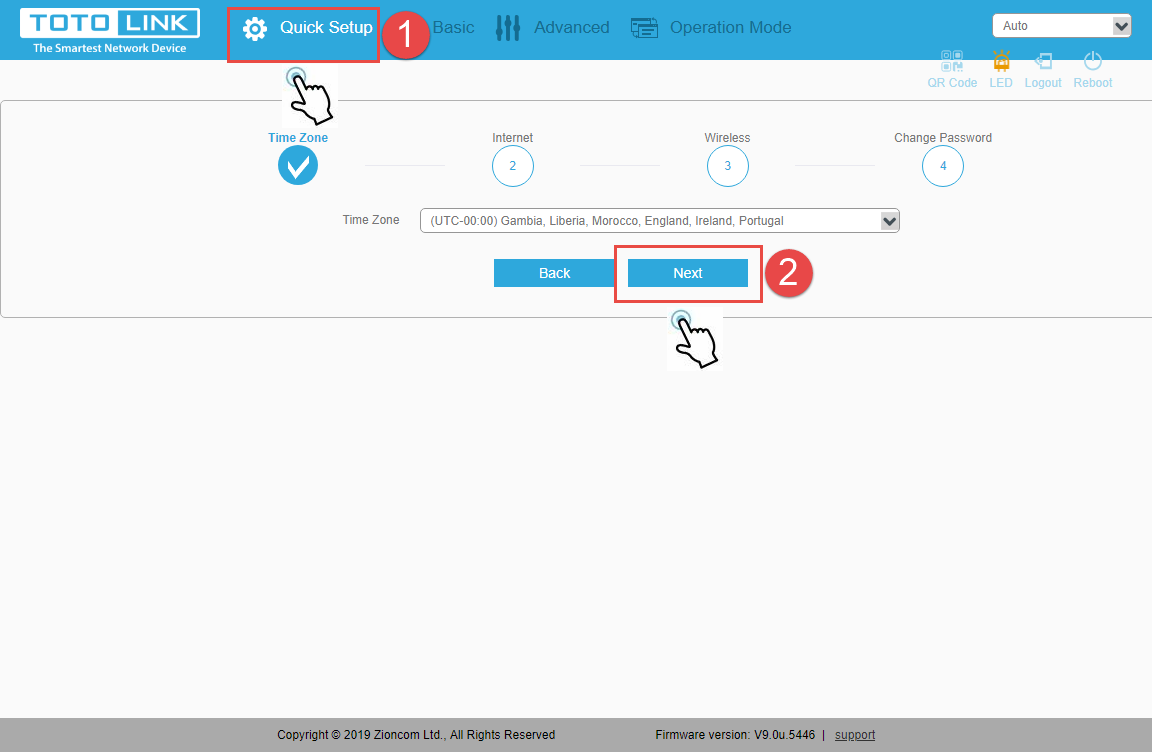1152x752 pixels.
Task: Click the Quick Setup gear icon
Action: coord(255,29)
